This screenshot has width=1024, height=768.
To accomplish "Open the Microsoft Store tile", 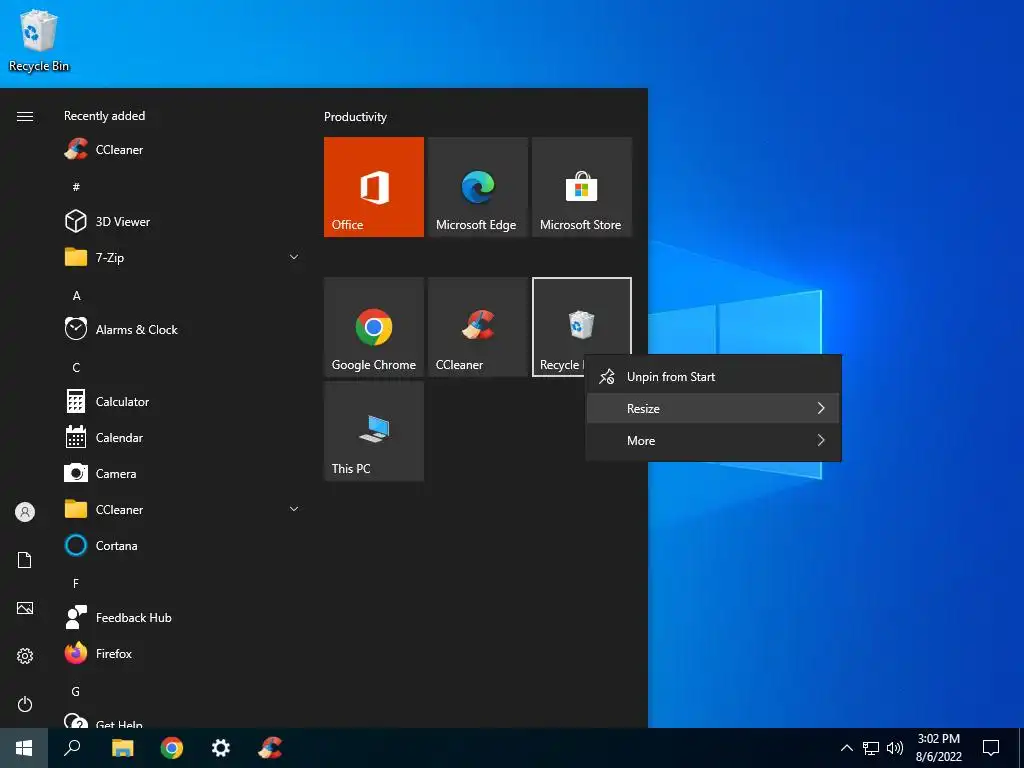I will pos(582,187).
